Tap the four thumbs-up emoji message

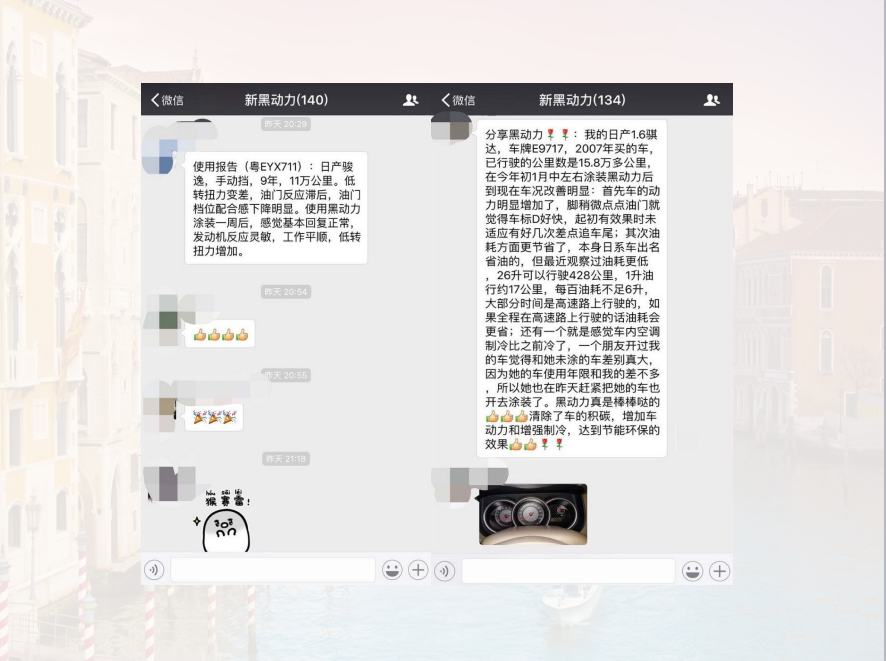pyautogui.click(x=220, y=334)
